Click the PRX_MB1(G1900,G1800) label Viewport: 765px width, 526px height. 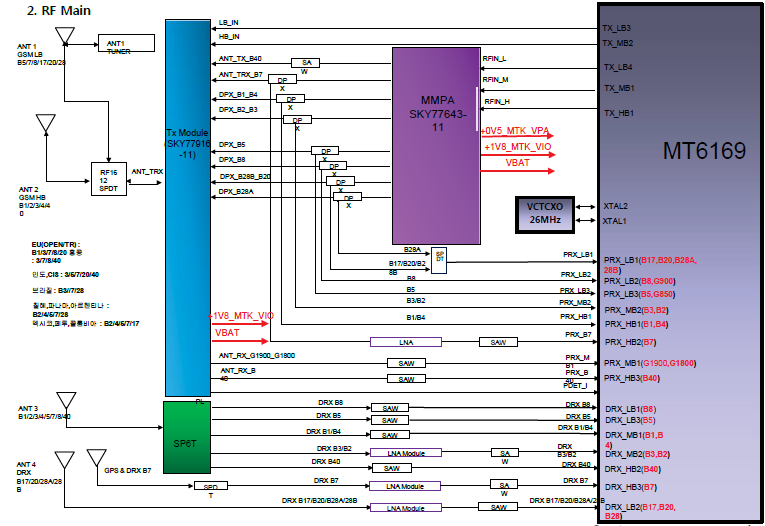(x=650, y=363)
